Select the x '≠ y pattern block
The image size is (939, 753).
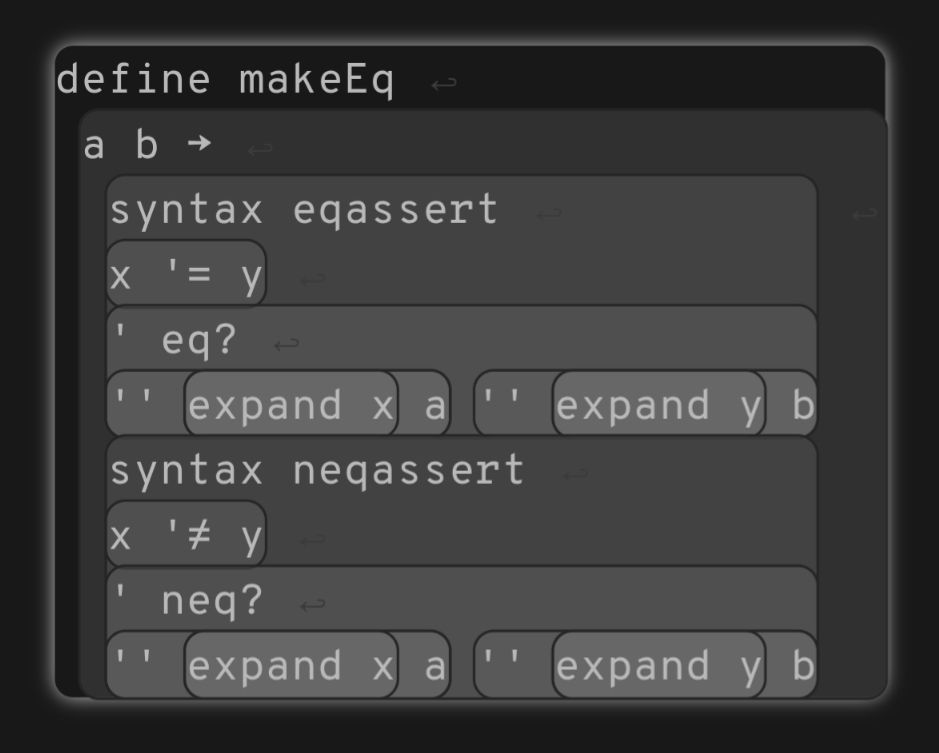(x=186, y=536)
